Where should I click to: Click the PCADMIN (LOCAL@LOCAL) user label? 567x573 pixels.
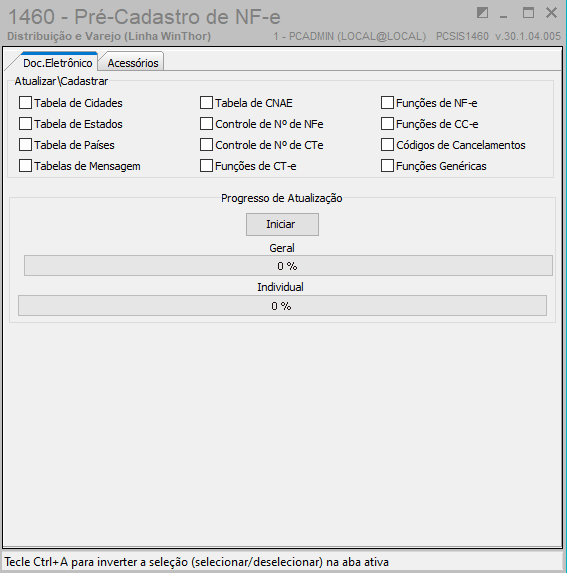pos(350,36)
